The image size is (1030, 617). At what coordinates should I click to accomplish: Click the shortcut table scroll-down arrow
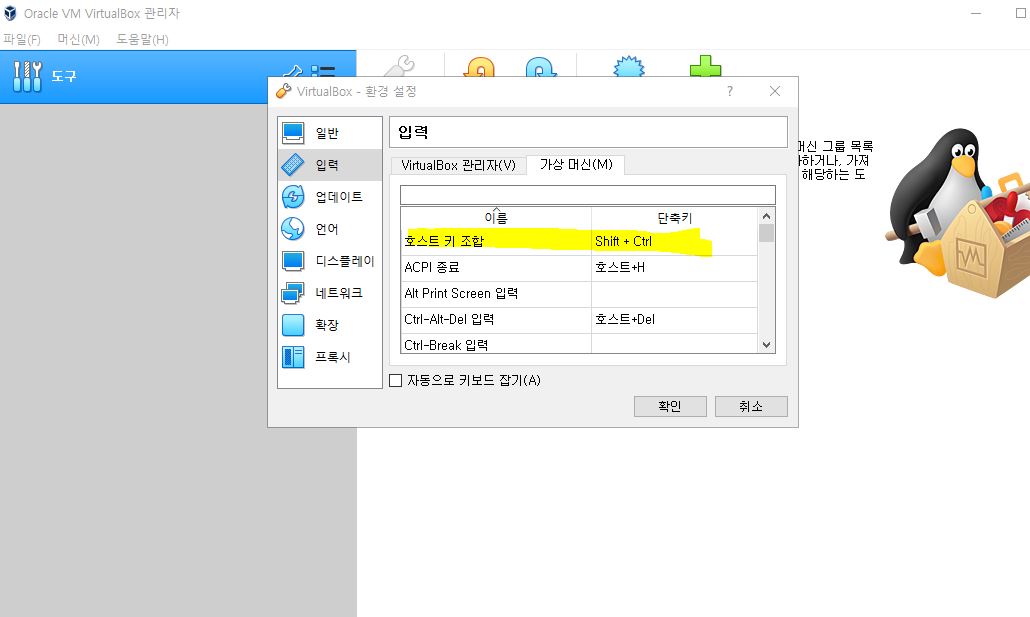click(x=766, y=345)
